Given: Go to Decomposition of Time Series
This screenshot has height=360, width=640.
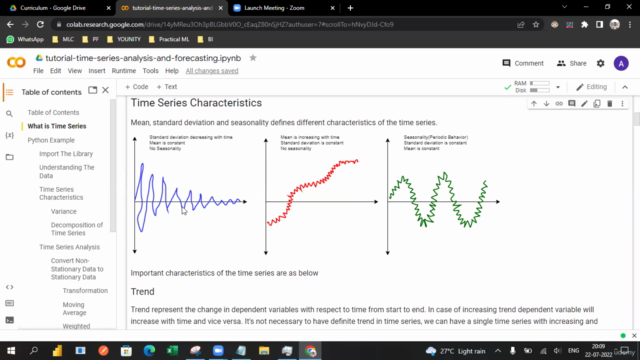Looking at the screenshot, I should pos(77,229).
